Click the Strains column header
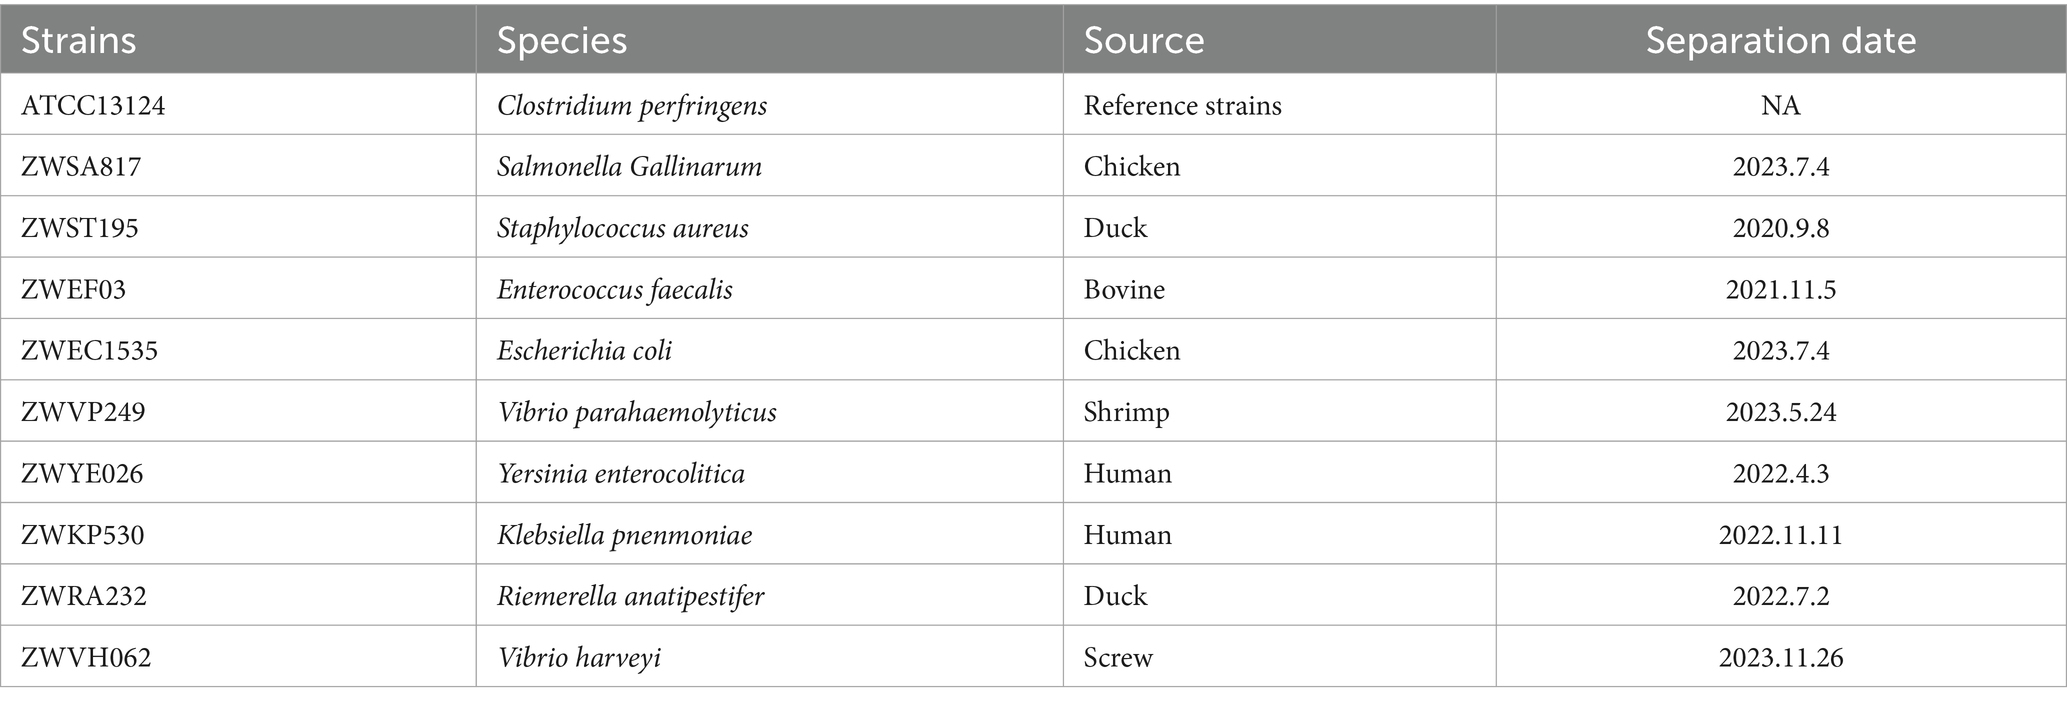This screenshot has width=2067, height=705. 238,40
